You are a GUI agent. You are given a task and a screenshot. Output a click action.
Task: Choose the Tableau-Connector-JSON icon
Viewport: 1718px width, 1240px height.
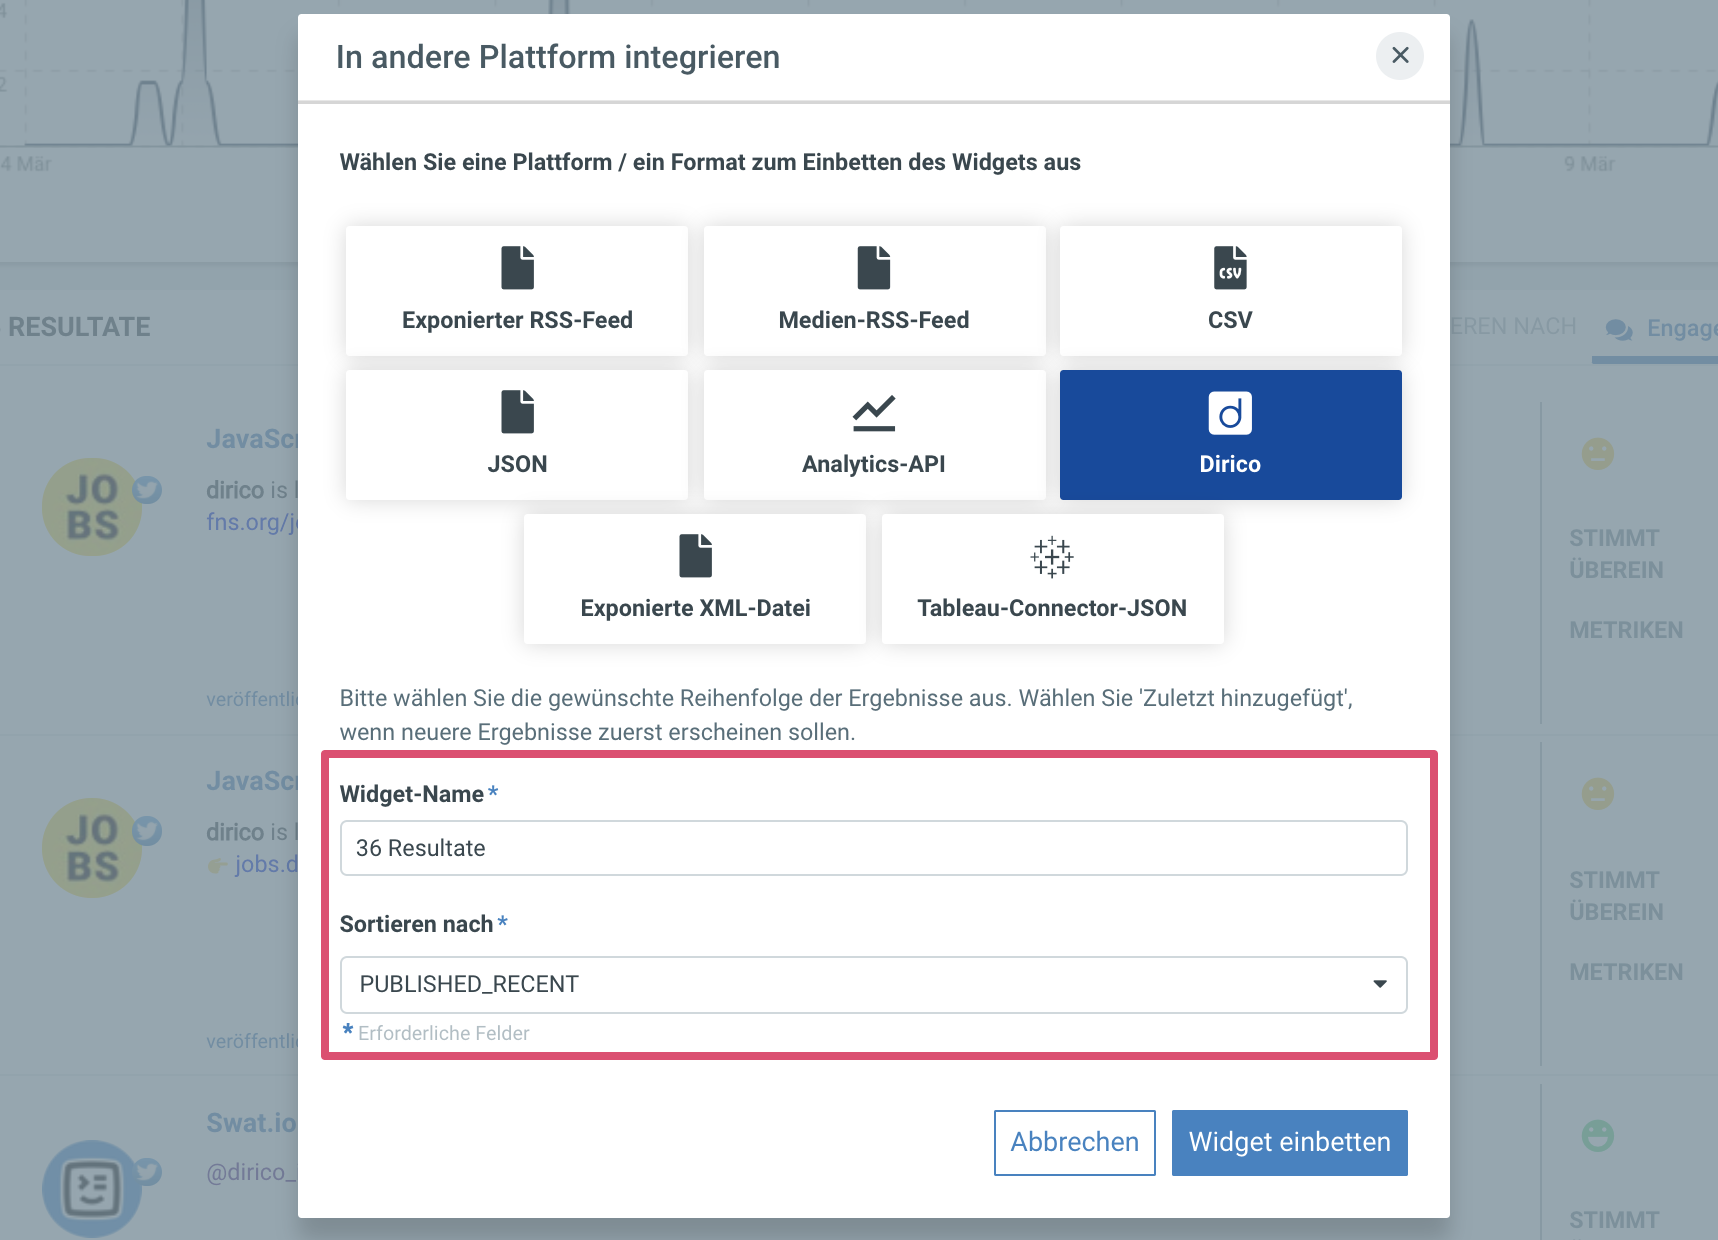click(x=1052, y=557)
